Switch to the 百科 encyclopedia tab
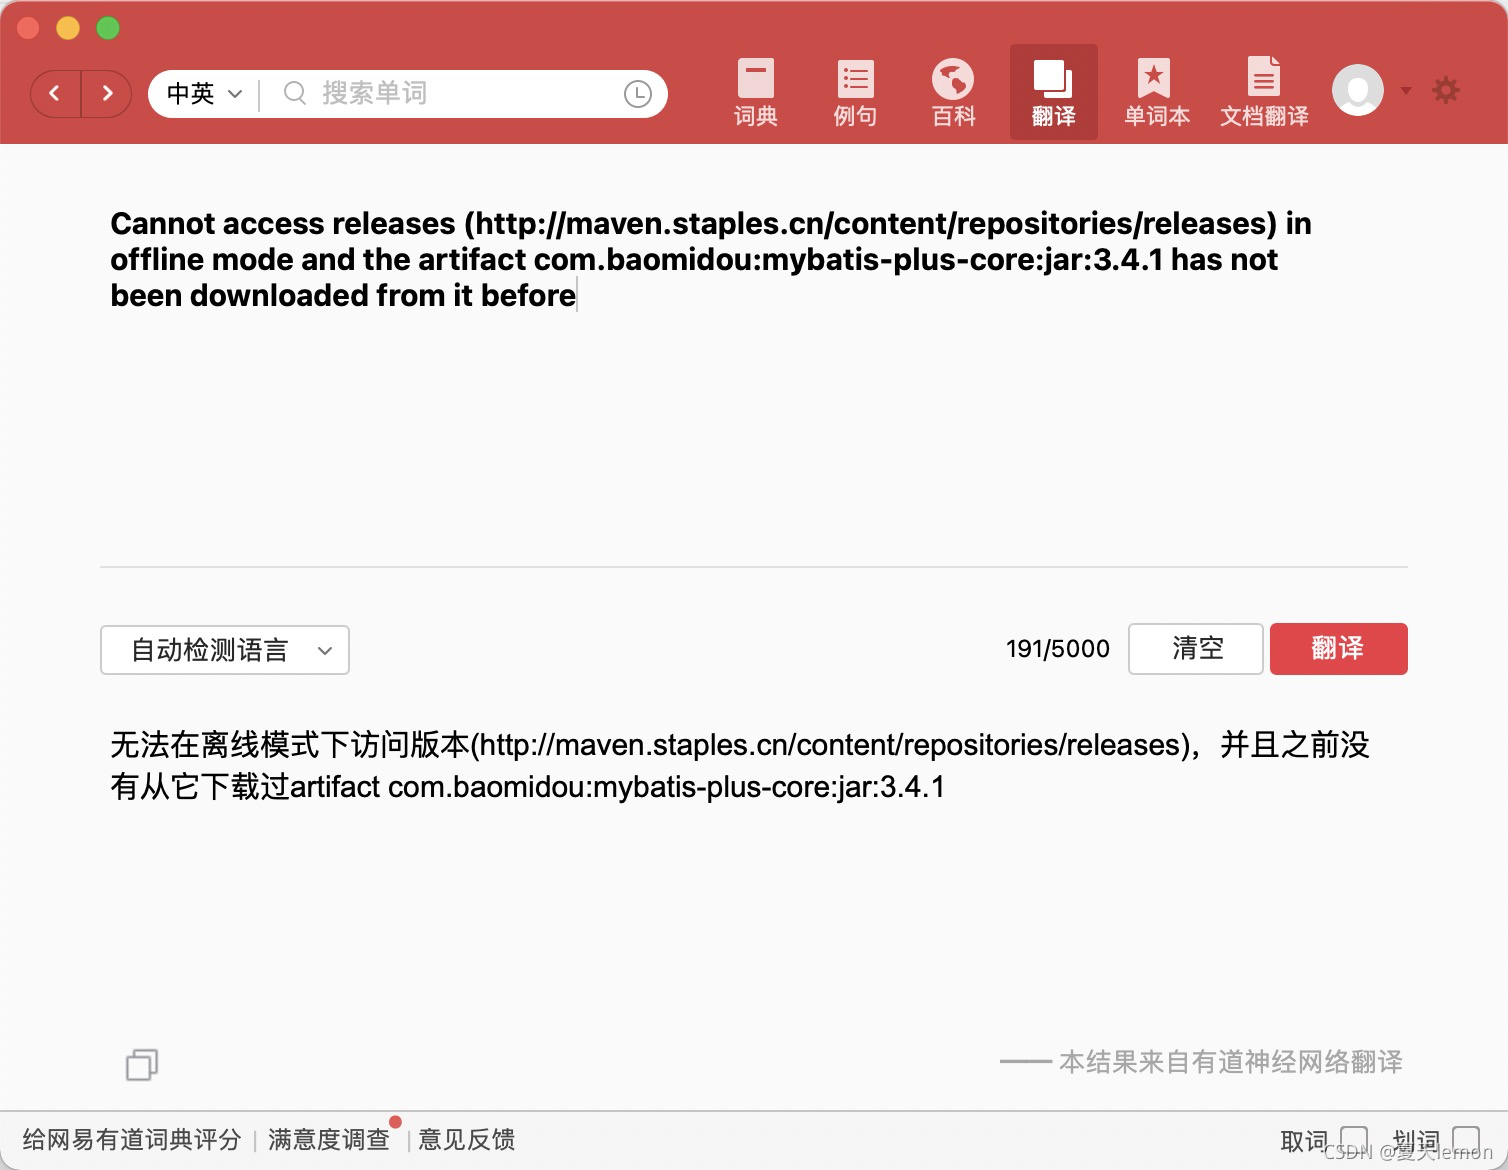The height and width of the screenshot is (1170, 1508). coord(952,90)
